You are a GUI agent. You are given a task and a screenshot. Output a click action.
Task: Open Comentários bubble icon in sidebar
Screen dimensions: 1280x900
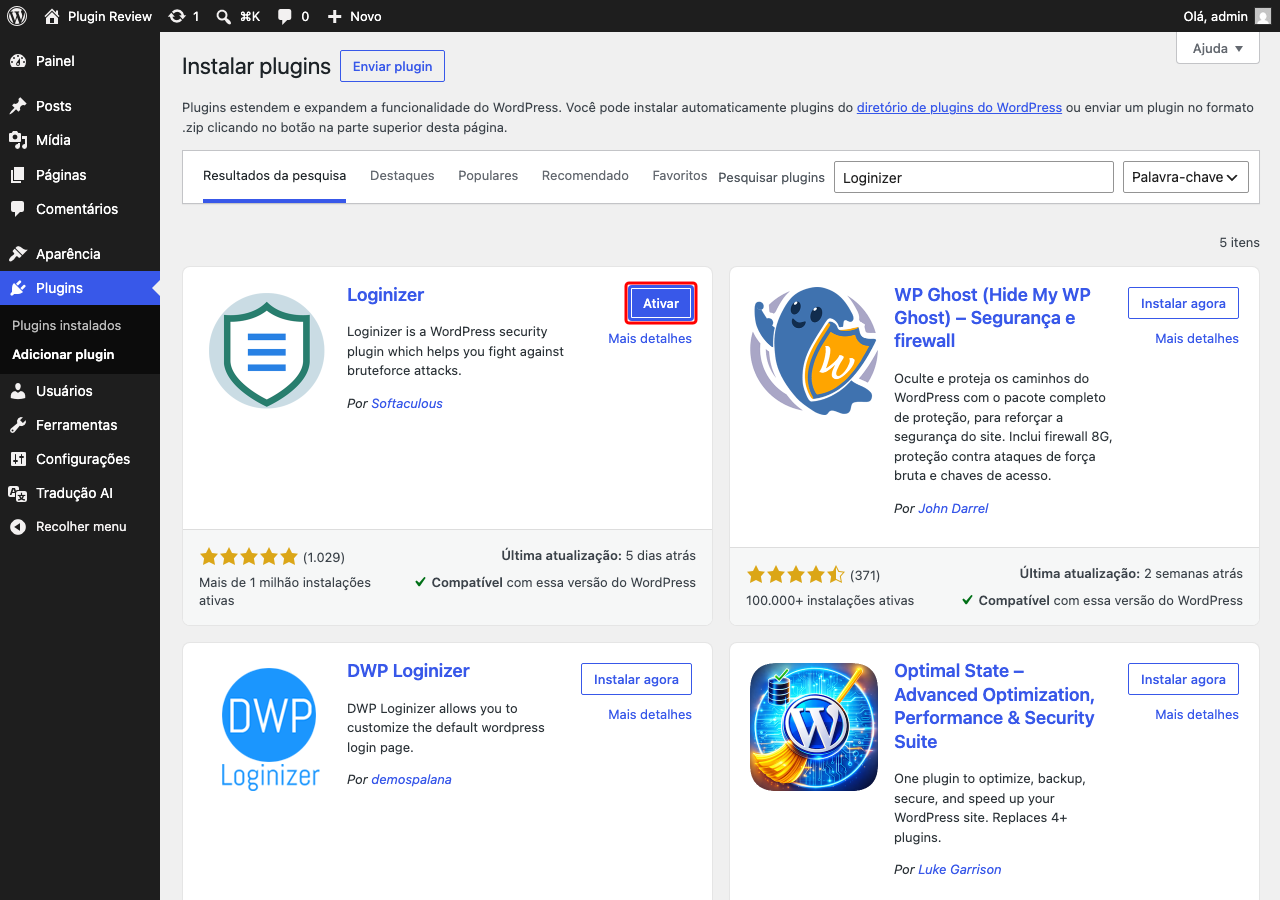tap(18, 209)
